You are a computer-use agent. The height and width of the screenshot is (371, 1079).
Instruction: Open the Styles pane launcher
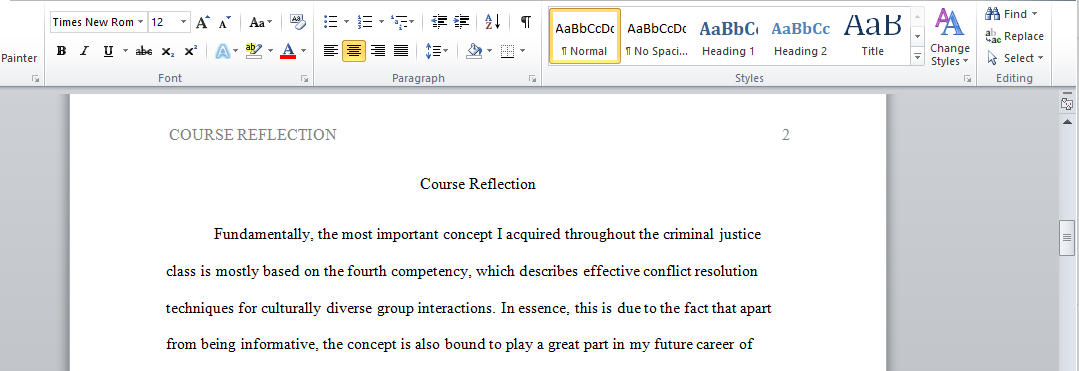pos(967,79)
